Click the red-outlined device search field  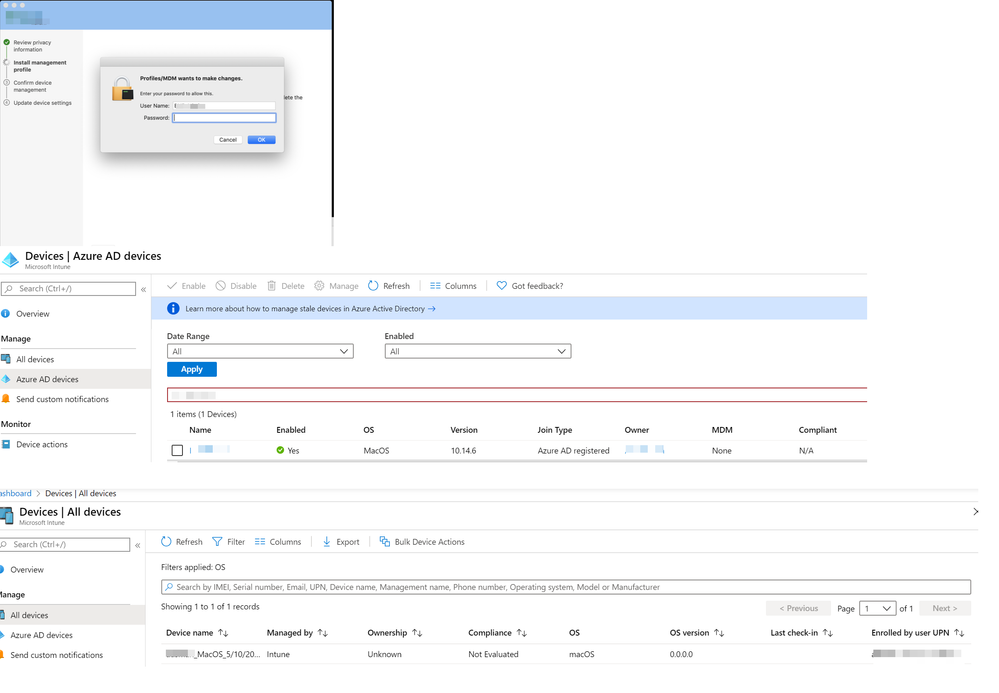point(517,395)
